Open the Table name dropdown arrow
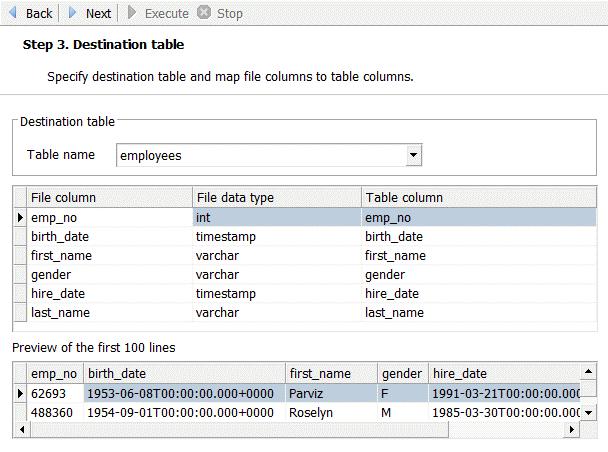 [413, 155]
